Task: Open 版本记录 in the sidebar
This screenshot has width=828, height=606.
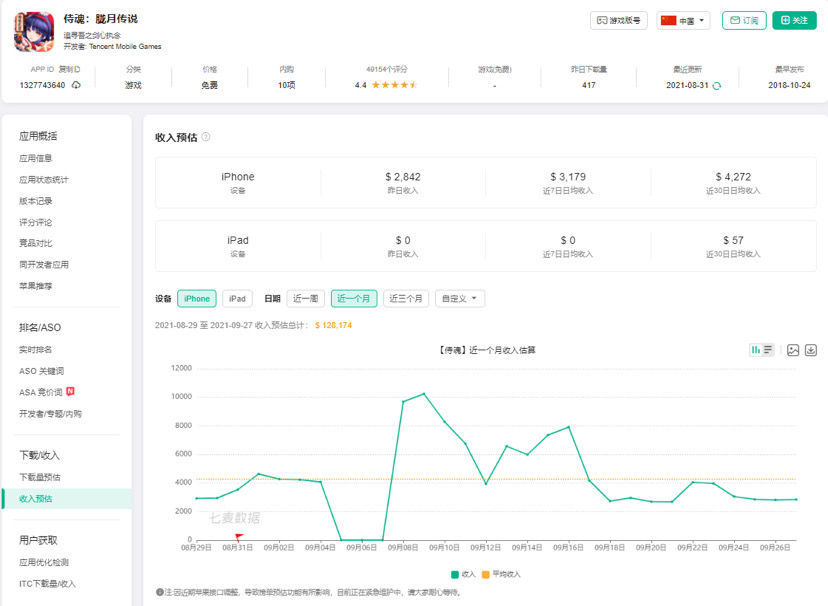Action: (35, 201)
